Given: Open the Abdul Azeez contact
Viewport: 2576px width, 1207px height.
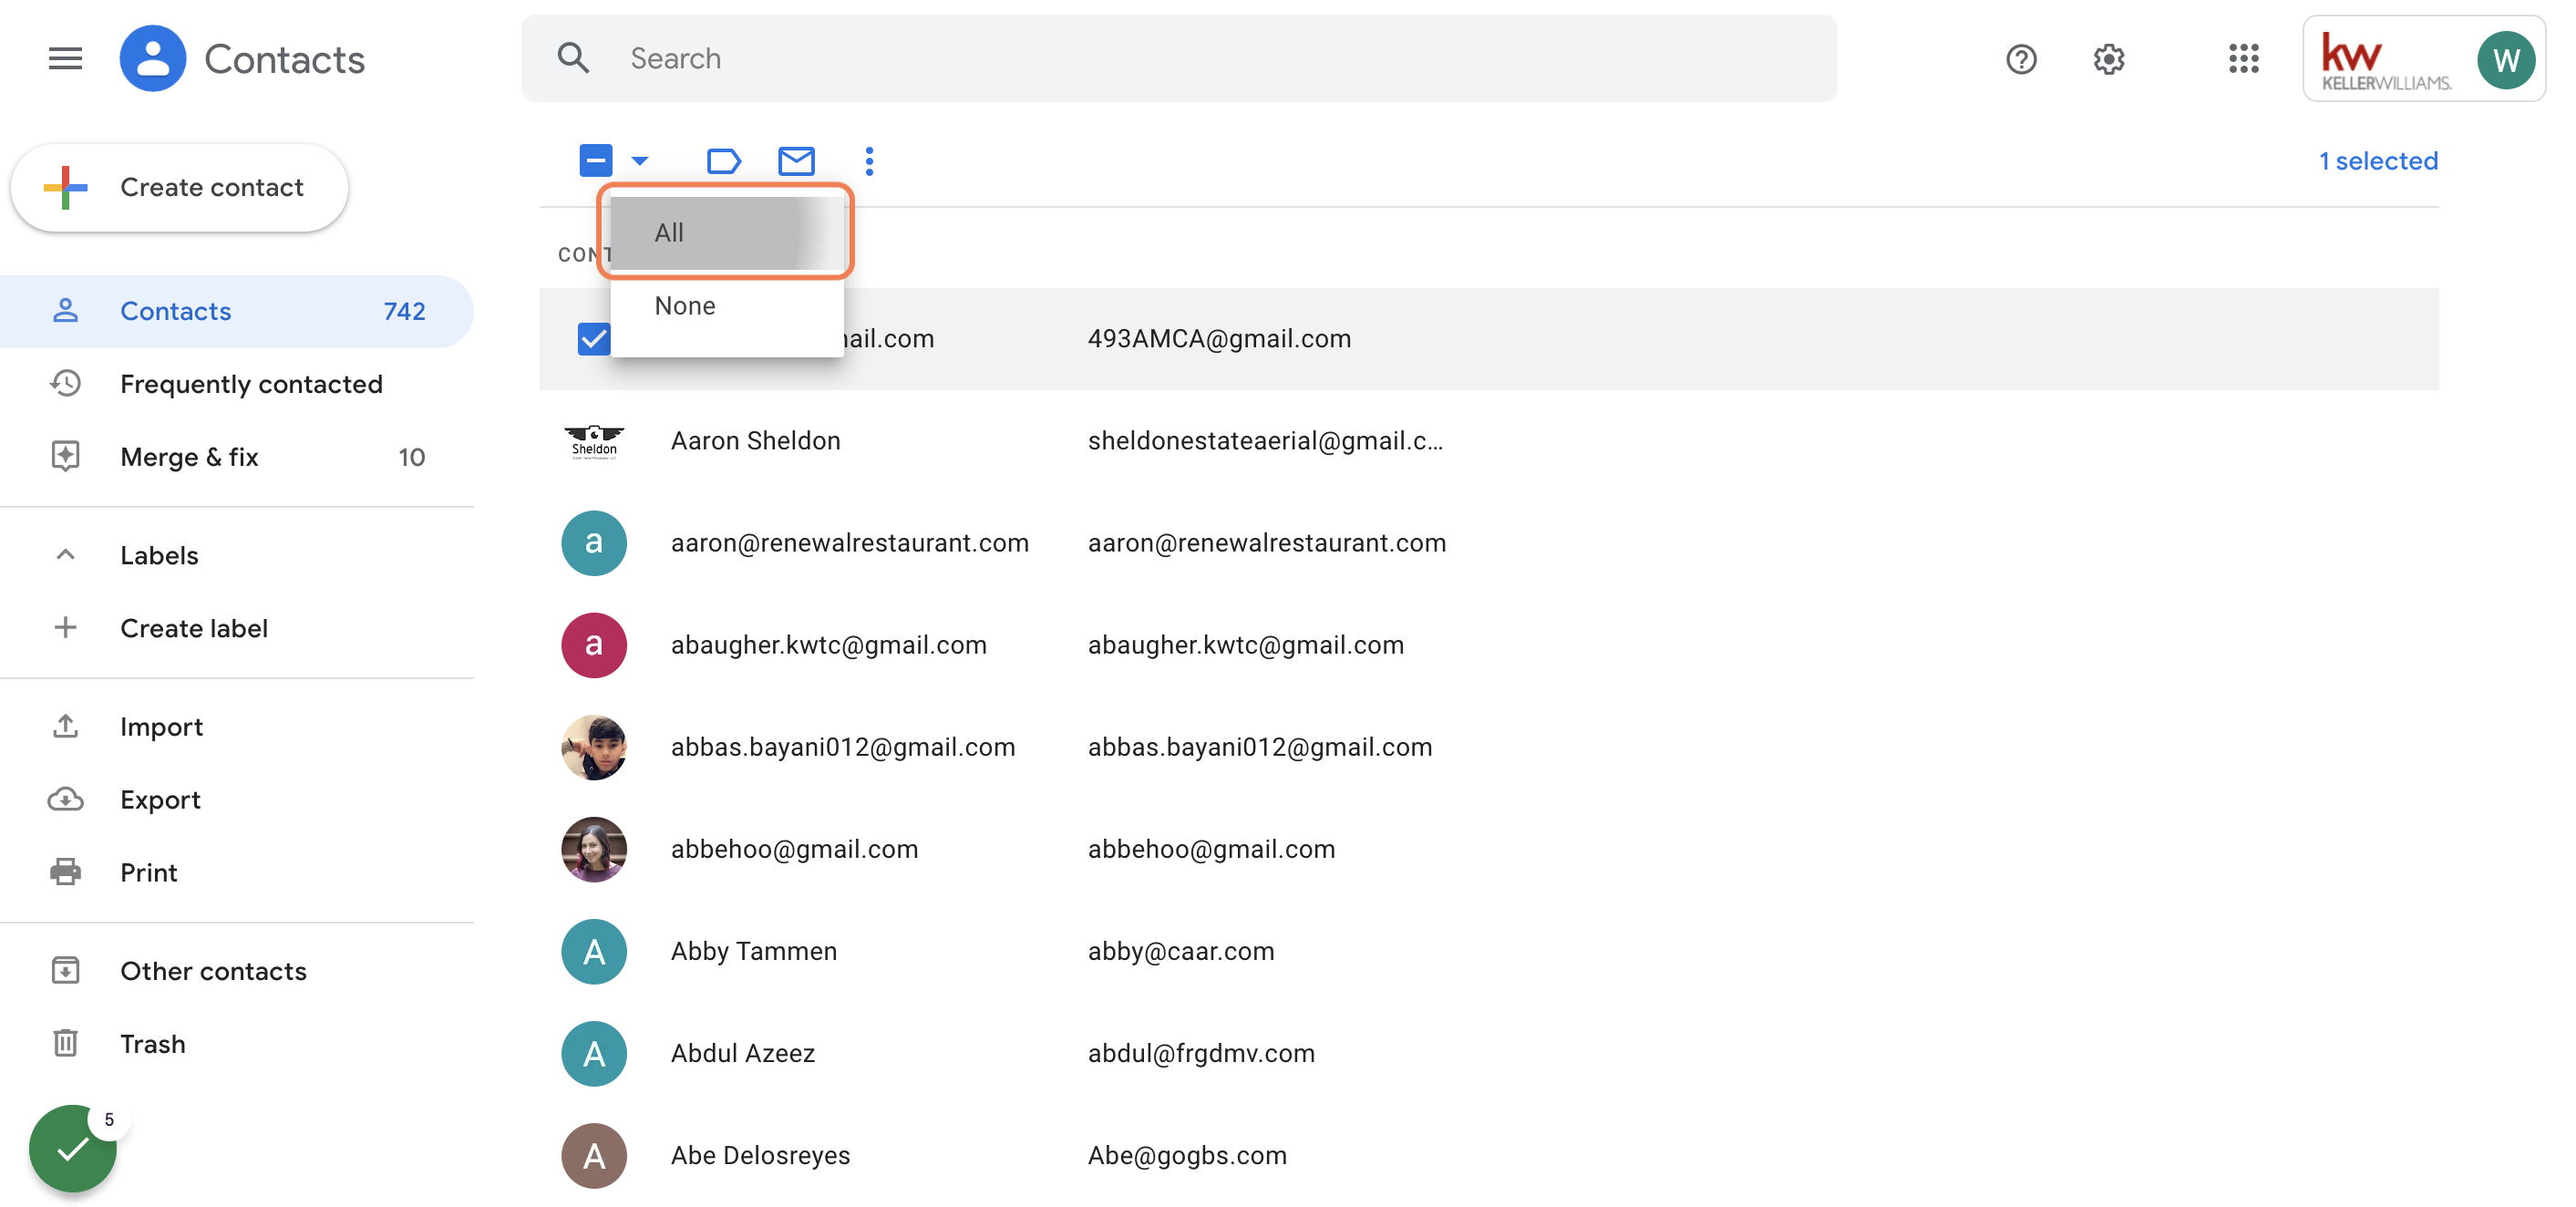Looking at the screenshot, I should click(x=1488, y=1053).
